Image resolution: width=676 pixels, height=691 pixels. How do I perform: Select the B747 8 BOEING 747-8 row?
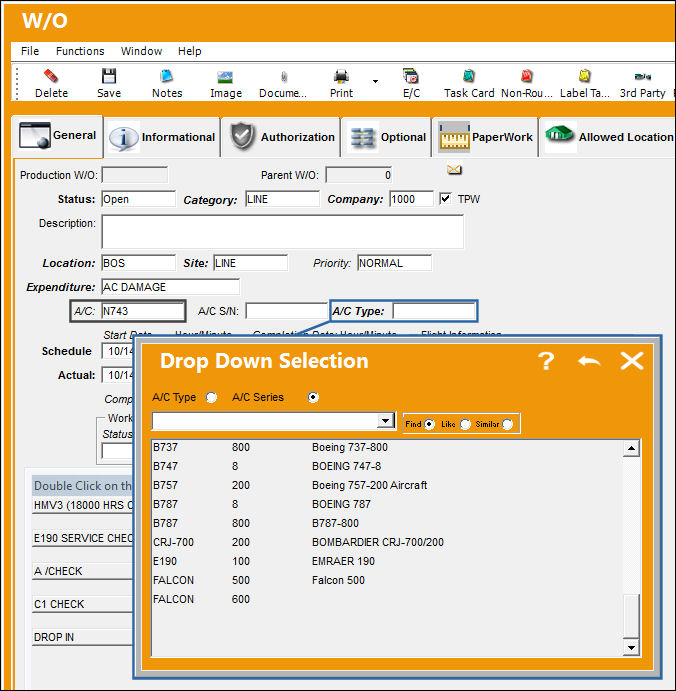click(x=387, y=466)
